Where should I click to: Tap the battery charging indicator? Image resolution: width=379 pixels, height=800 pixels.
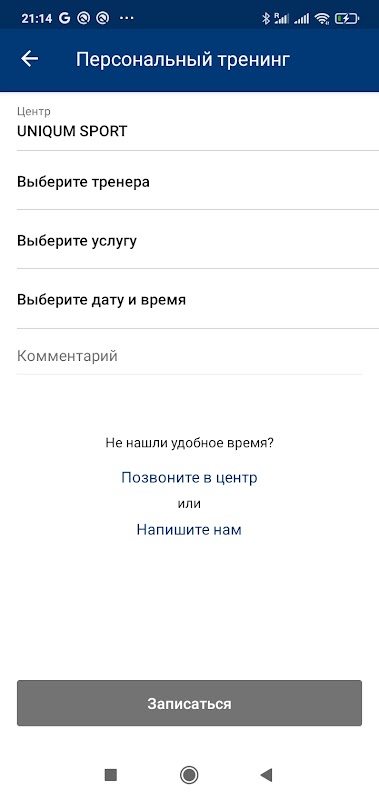pos(347,18)
